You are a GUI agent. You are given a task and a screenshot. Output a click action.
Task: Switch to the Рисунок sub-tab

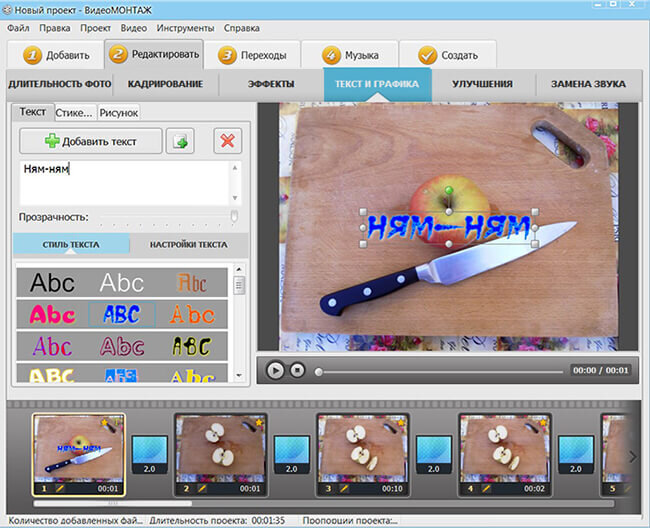[x=119, y=113]
